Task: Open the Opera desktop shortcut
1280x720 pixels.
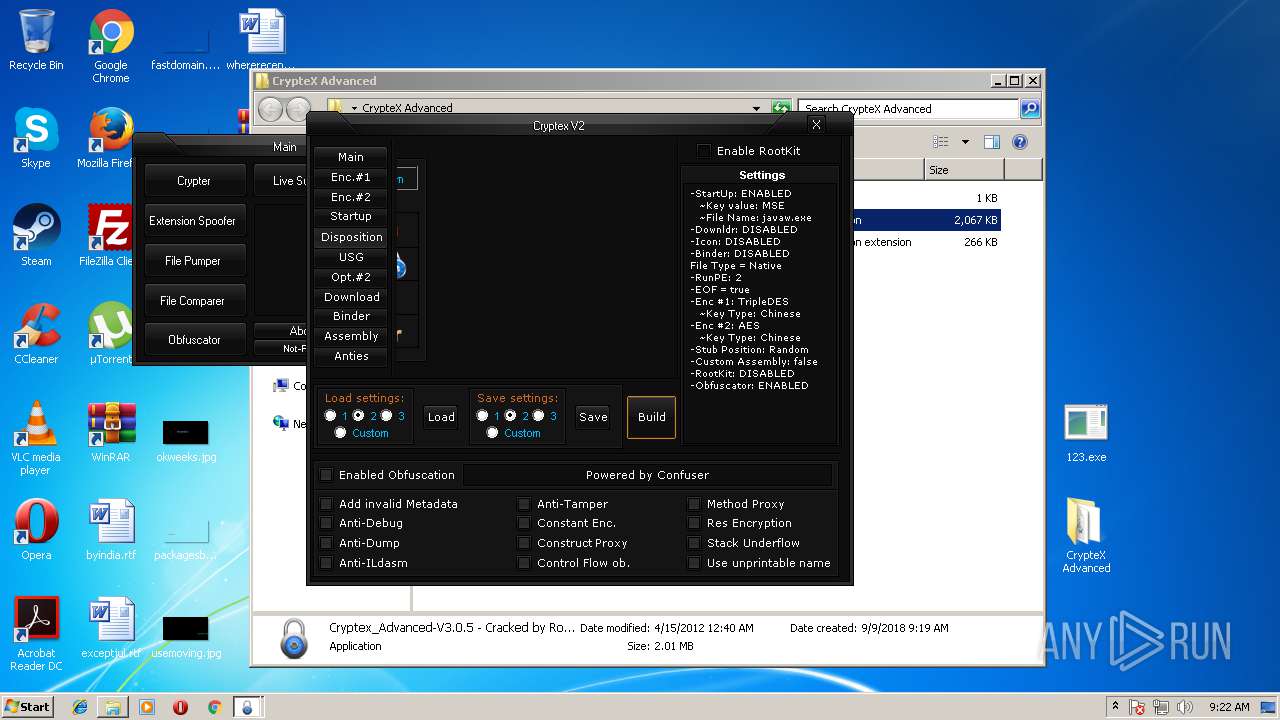Action: pos(36,530)
